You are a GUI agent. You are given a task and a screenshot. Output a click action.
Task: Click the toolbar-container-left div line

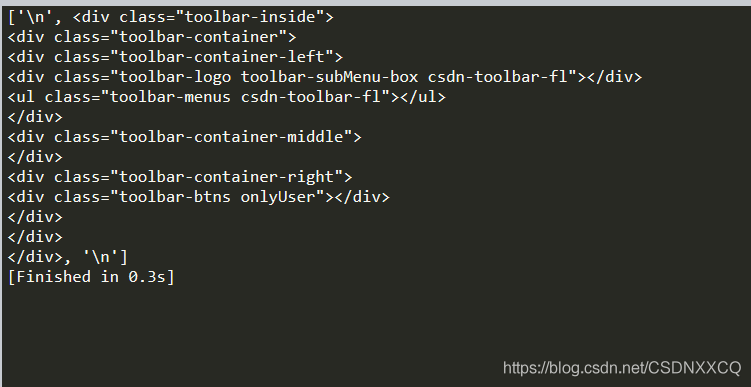tap(175, 57)
